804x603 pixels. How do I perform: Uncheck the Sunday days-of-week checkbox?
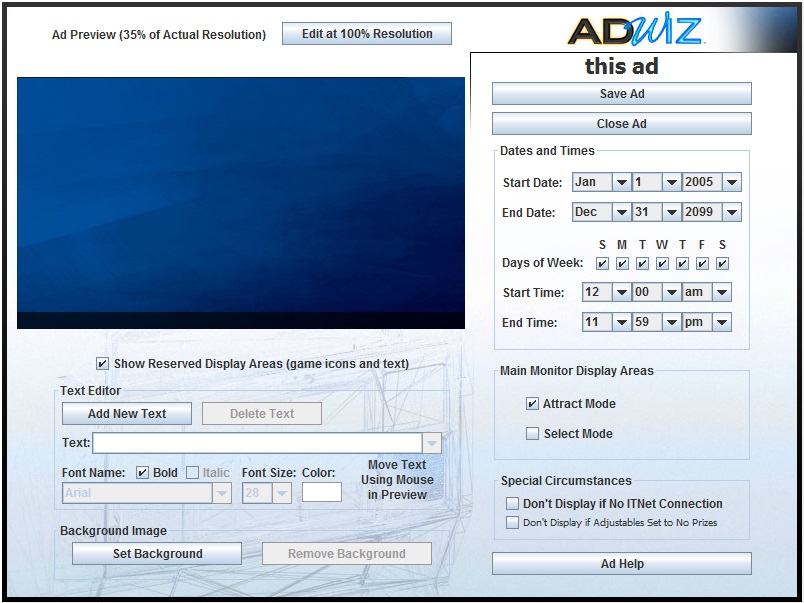[602, 264]
